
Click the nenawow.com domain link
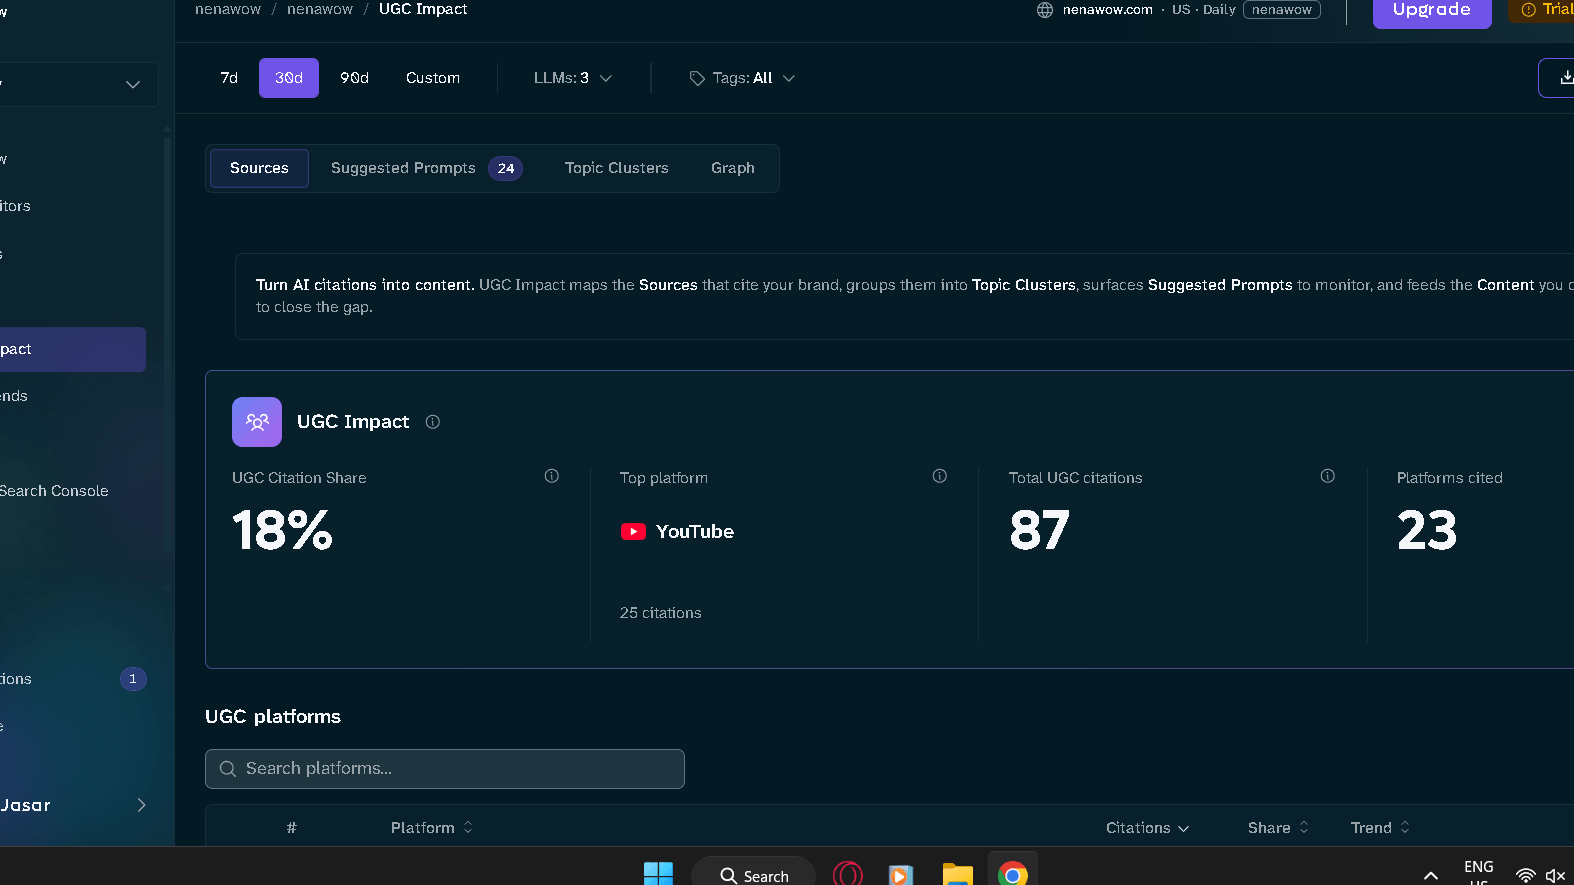[1108, 10]
